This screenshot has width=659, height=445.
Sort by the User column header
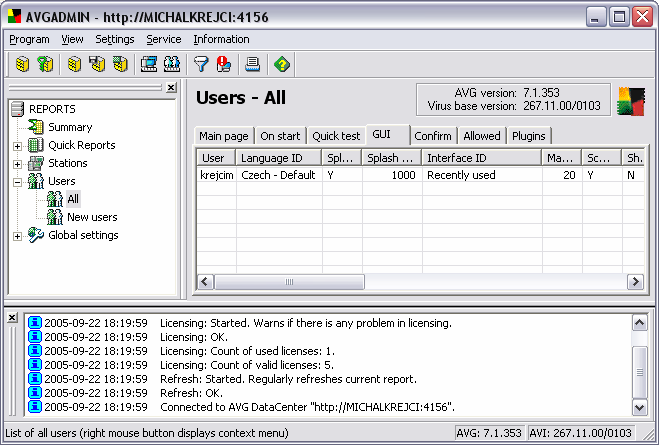(216, 158)
